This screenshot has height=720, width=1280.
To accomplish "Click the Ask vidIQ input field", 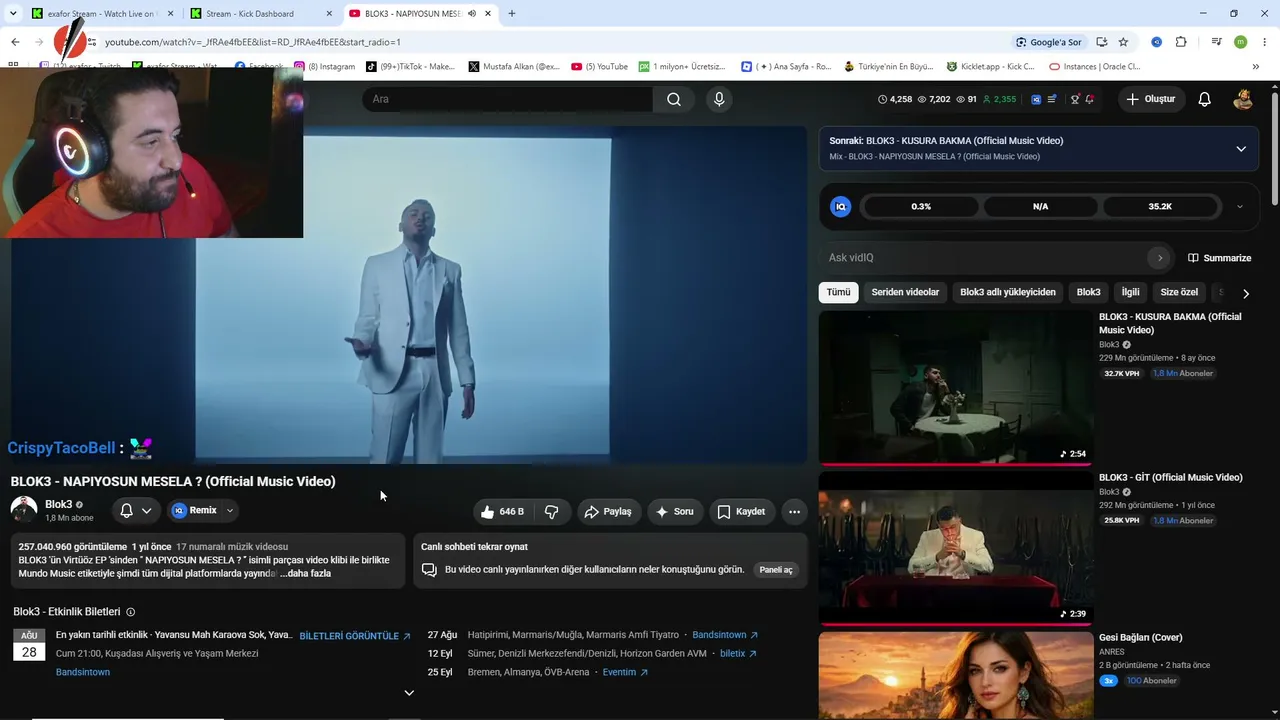I will pyautogui.click(x=985, y=258).
